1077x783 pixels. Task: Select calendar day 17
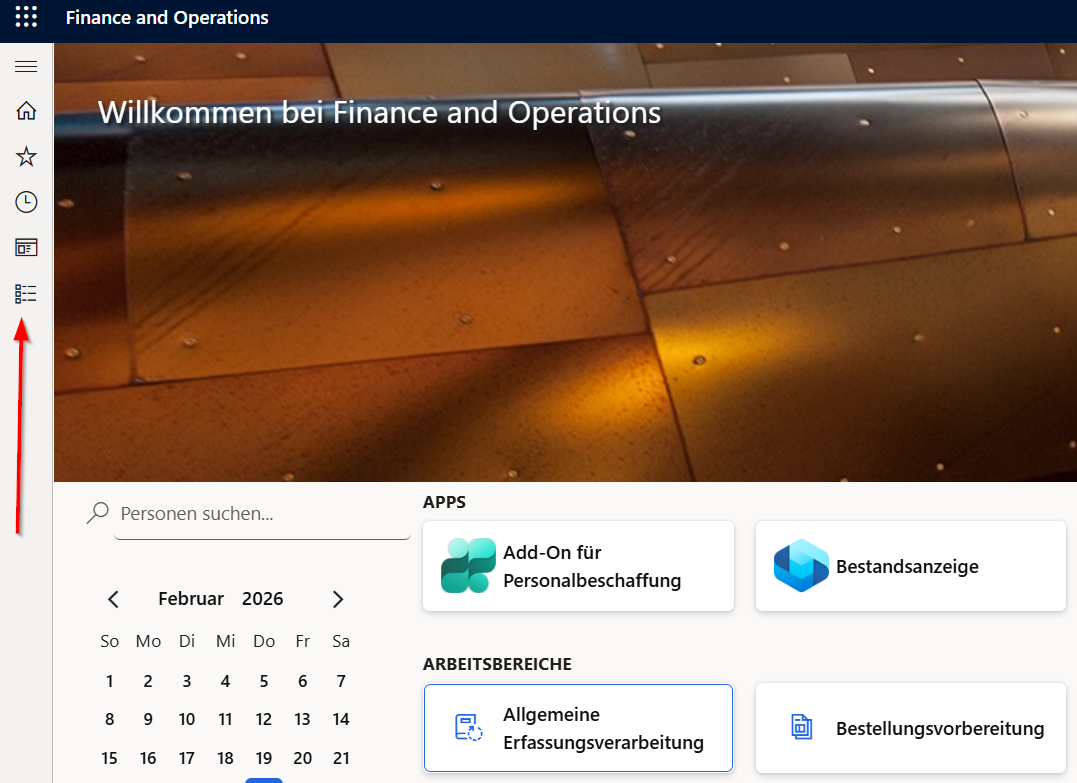[187, 758]
